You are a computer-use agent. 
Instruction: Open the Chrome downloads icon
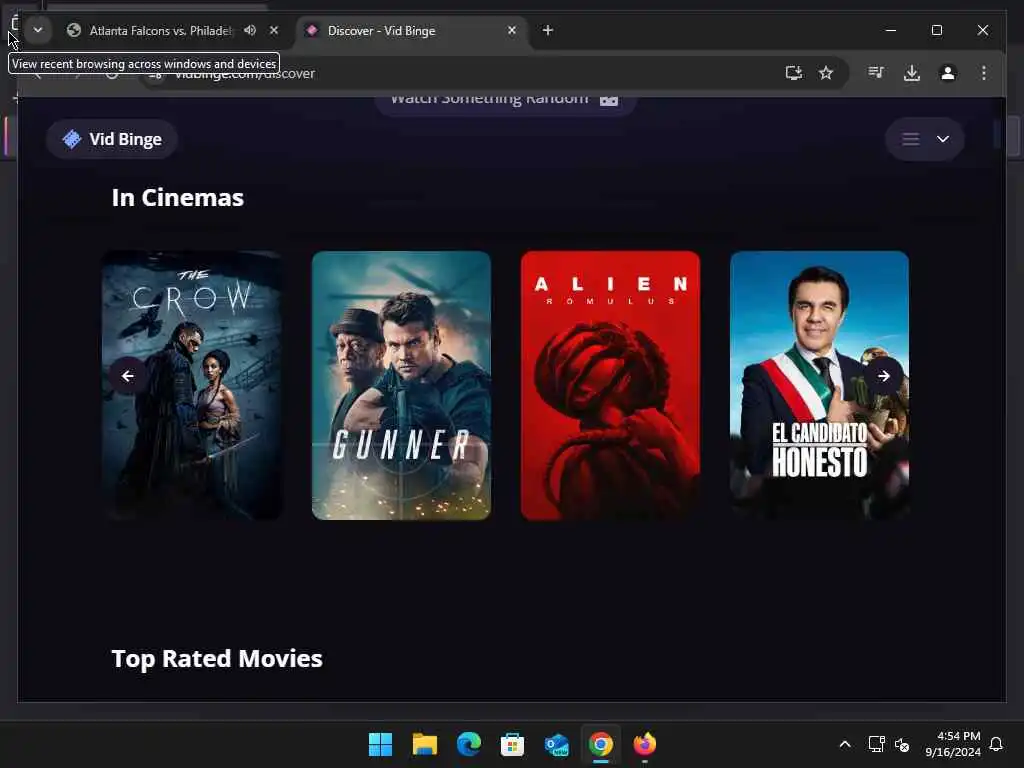[912, 72]
